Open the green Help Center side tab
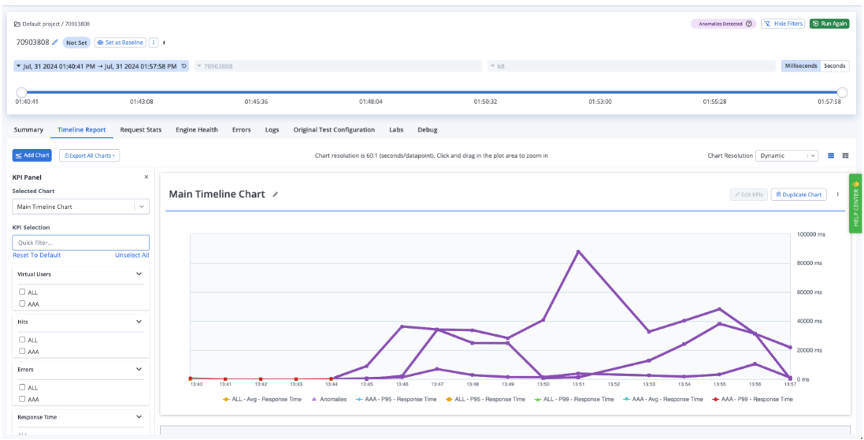The width and height of the screenshot is (864, 440). 855,203
